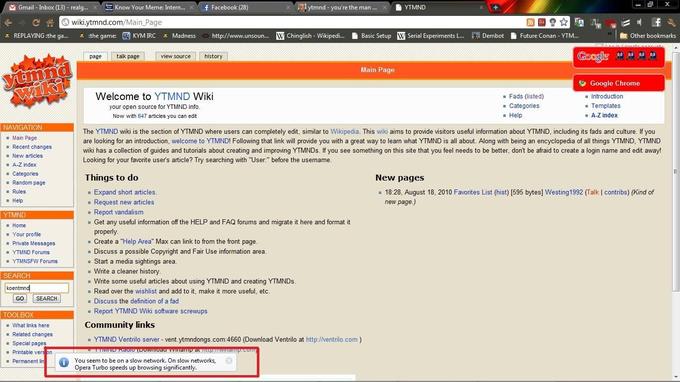Open Random page link in sidebar
Viewport: 680px width, 382px height.
[29, 183]
